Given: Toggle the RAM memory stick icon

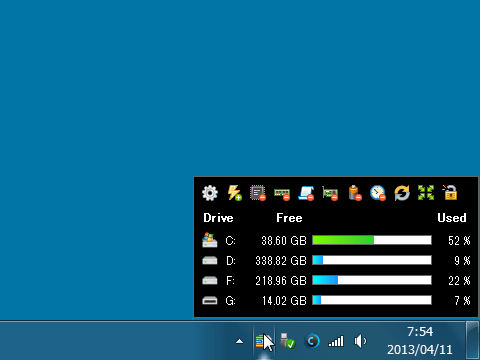Looking at the screenshot, I should 282,194.
